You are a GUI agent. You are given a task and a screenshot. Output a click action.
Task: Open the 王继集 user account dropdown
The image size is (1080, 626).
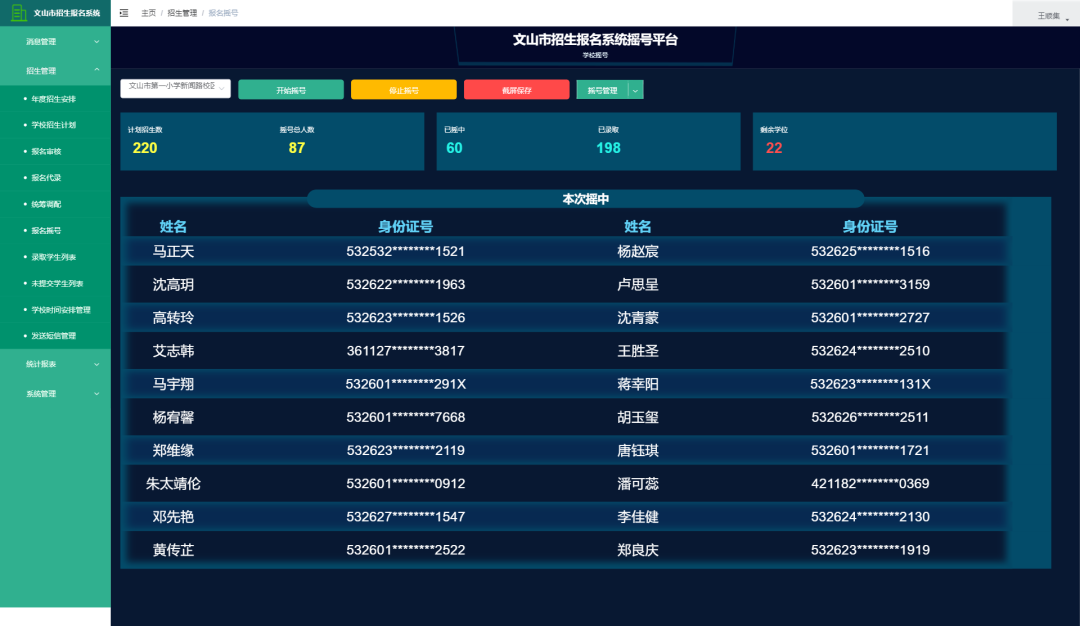pyautogui.click(x=1048, y=15)
